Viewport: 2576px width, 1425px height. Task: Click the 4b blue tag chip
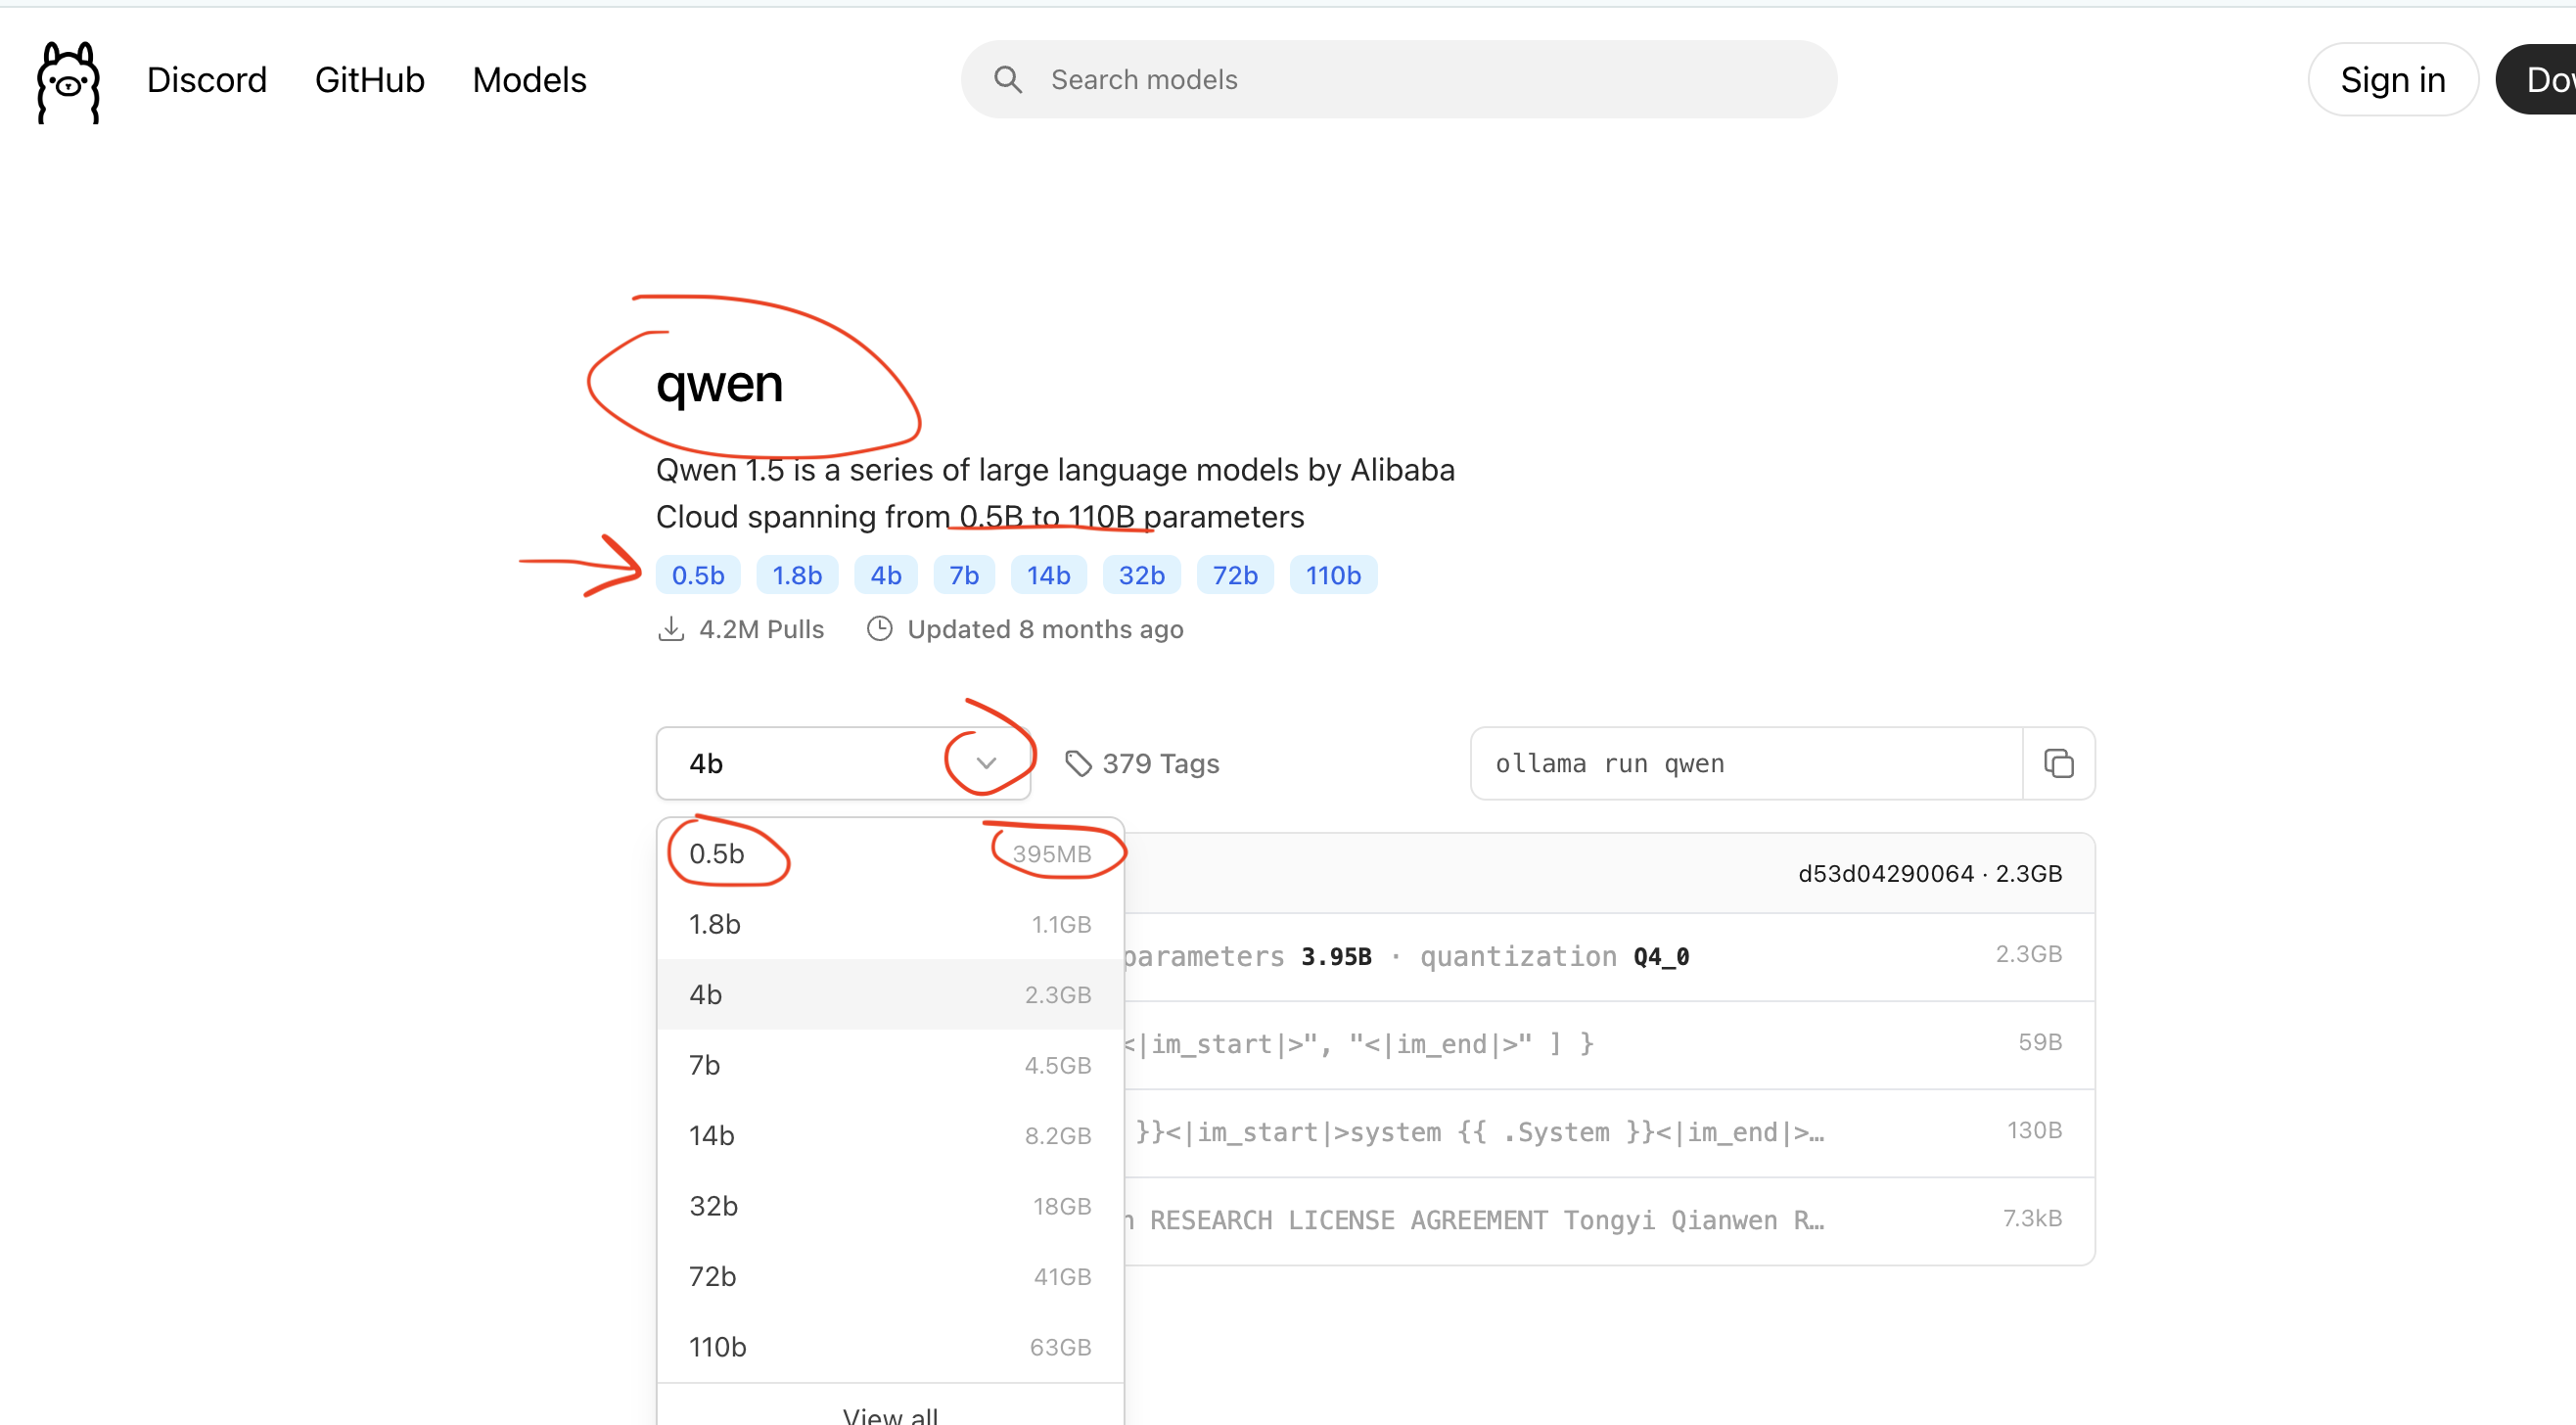click(x=886, y=575)
